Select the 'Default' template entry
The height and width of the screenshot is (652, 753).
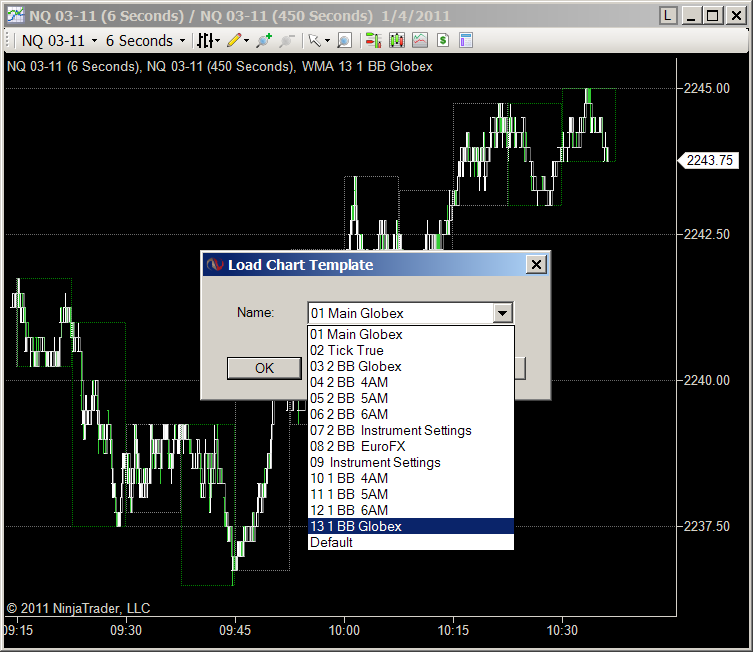pos(411,542)
